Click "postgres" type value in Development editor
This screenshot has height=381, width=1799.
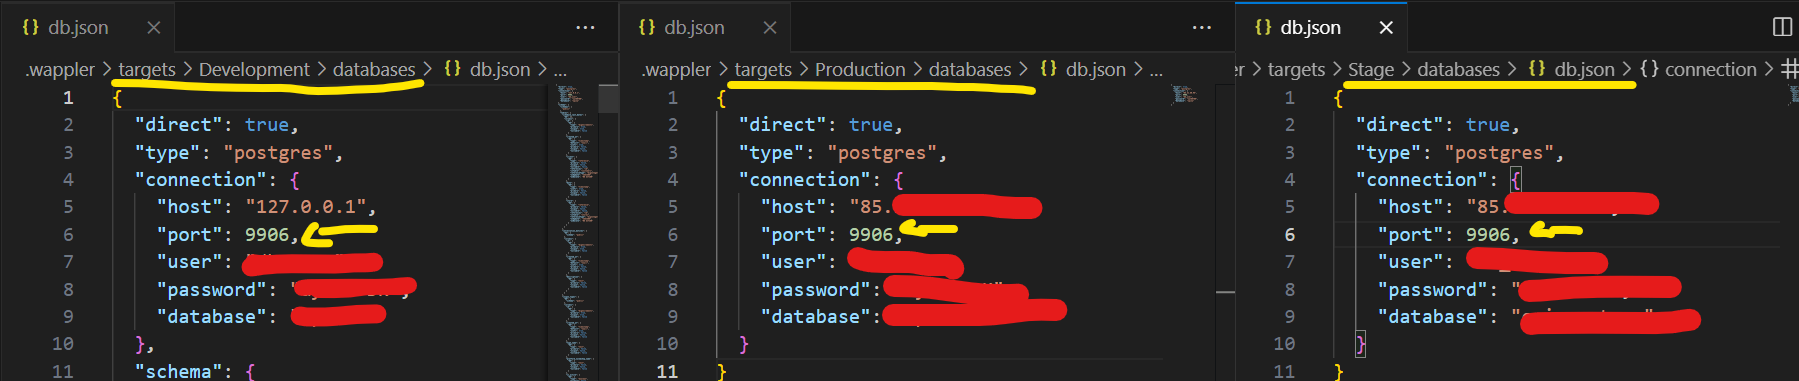(278, 153)
